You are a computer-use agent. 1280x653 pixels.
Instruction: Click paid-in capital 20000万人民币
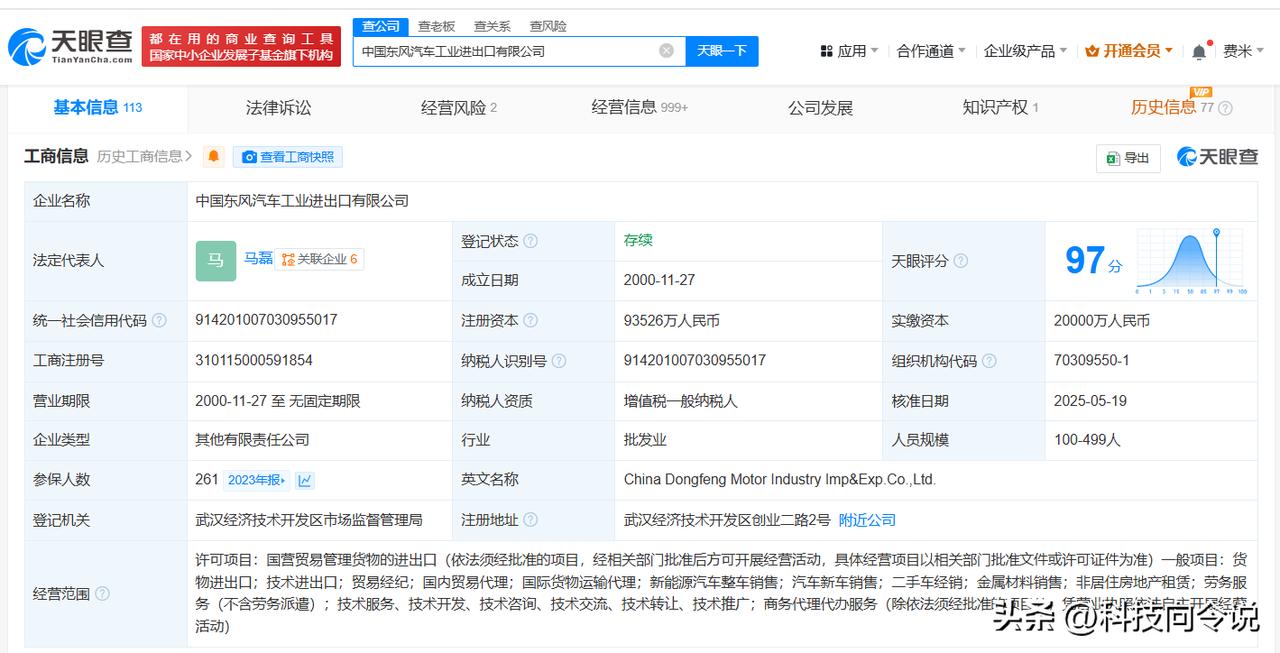click(x=1102, y=321)
